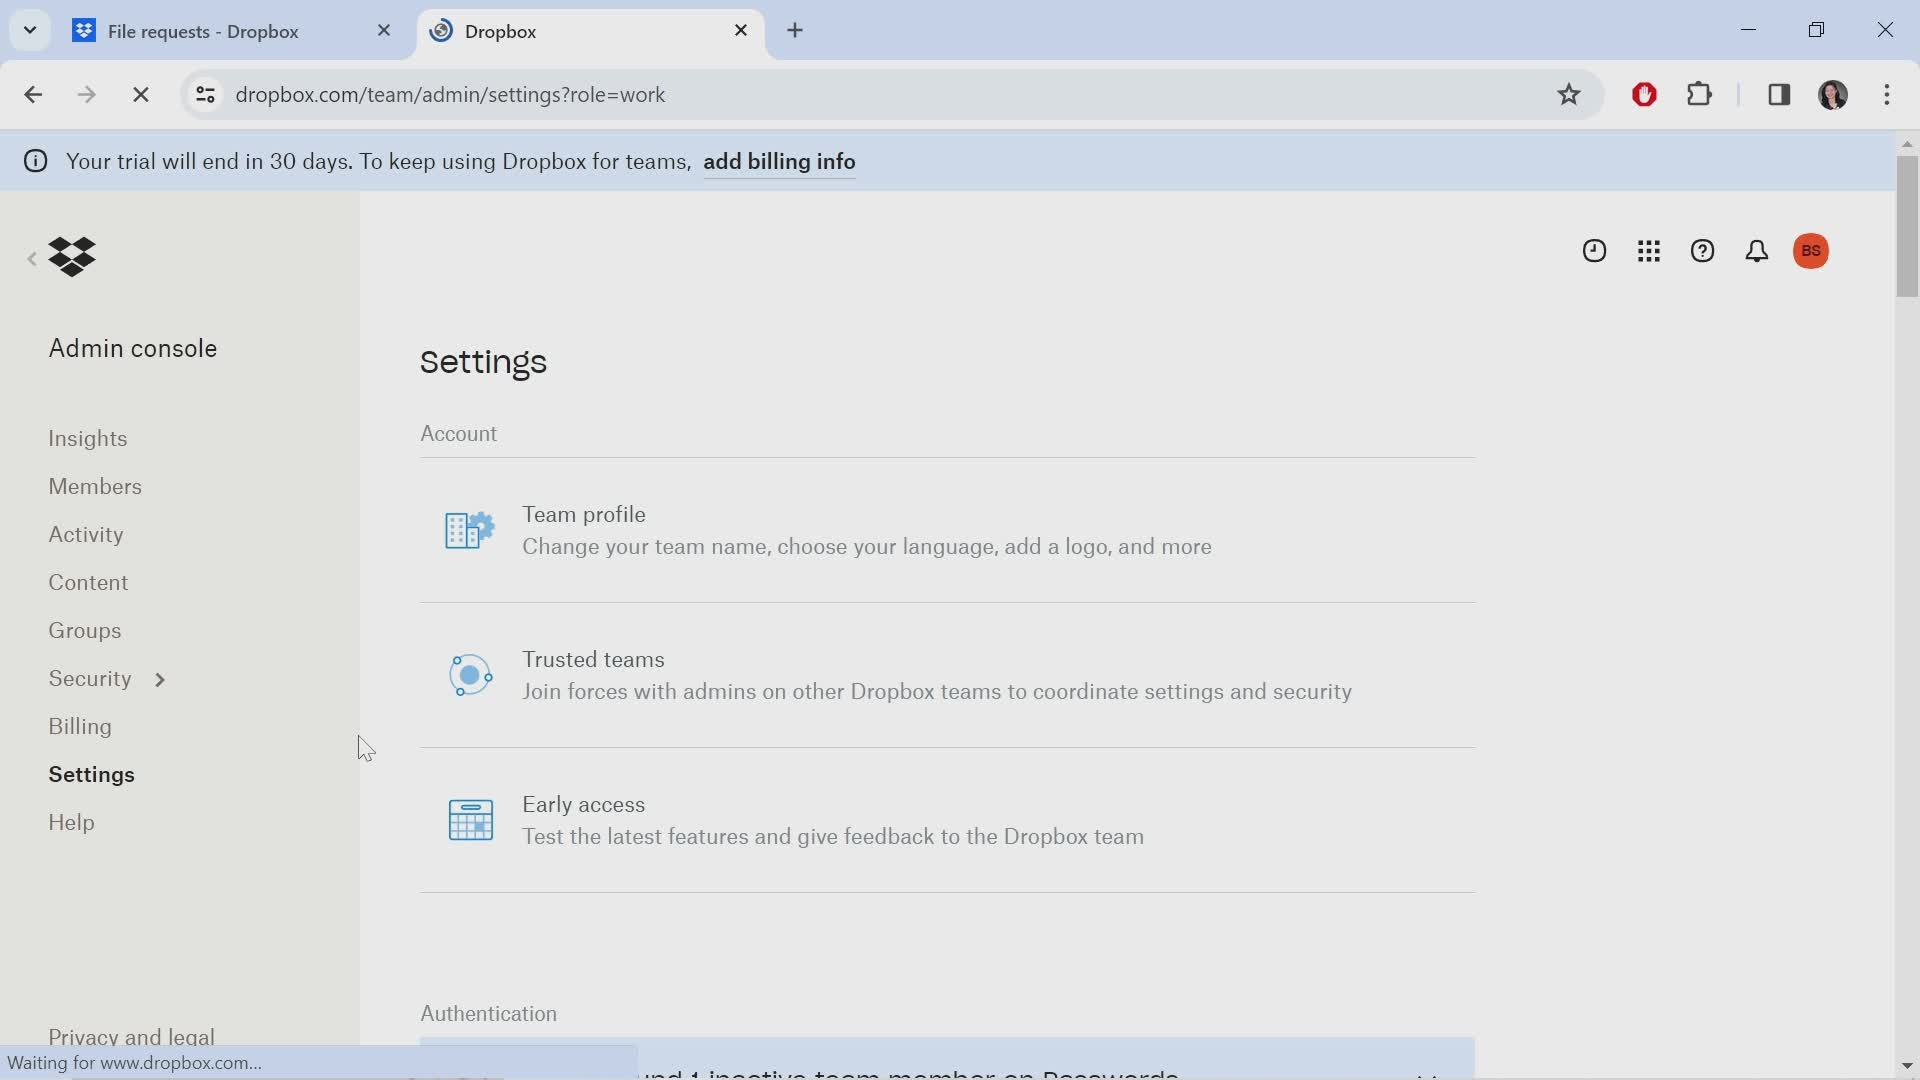Open Security in the admin sidebar
Viewport: 1920px width, 1080px height.
click(90, 679)
